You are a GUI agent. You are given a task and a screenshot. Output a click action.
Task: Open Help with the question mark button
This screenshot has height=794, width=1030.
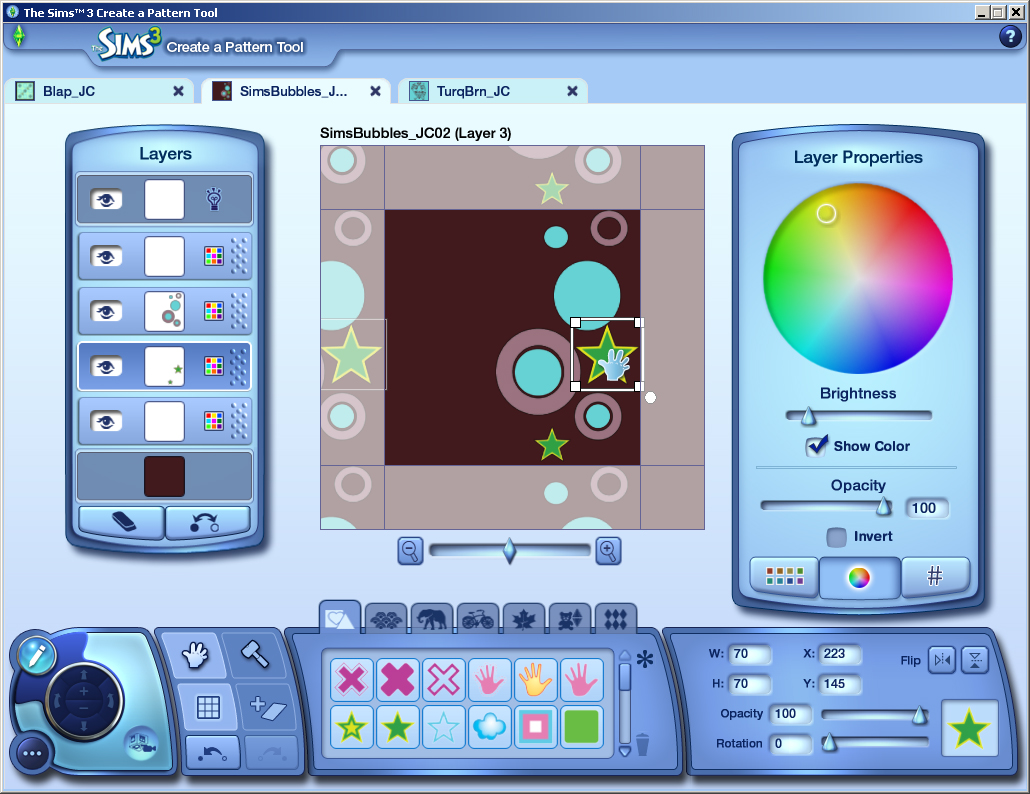coord(1009,37)
